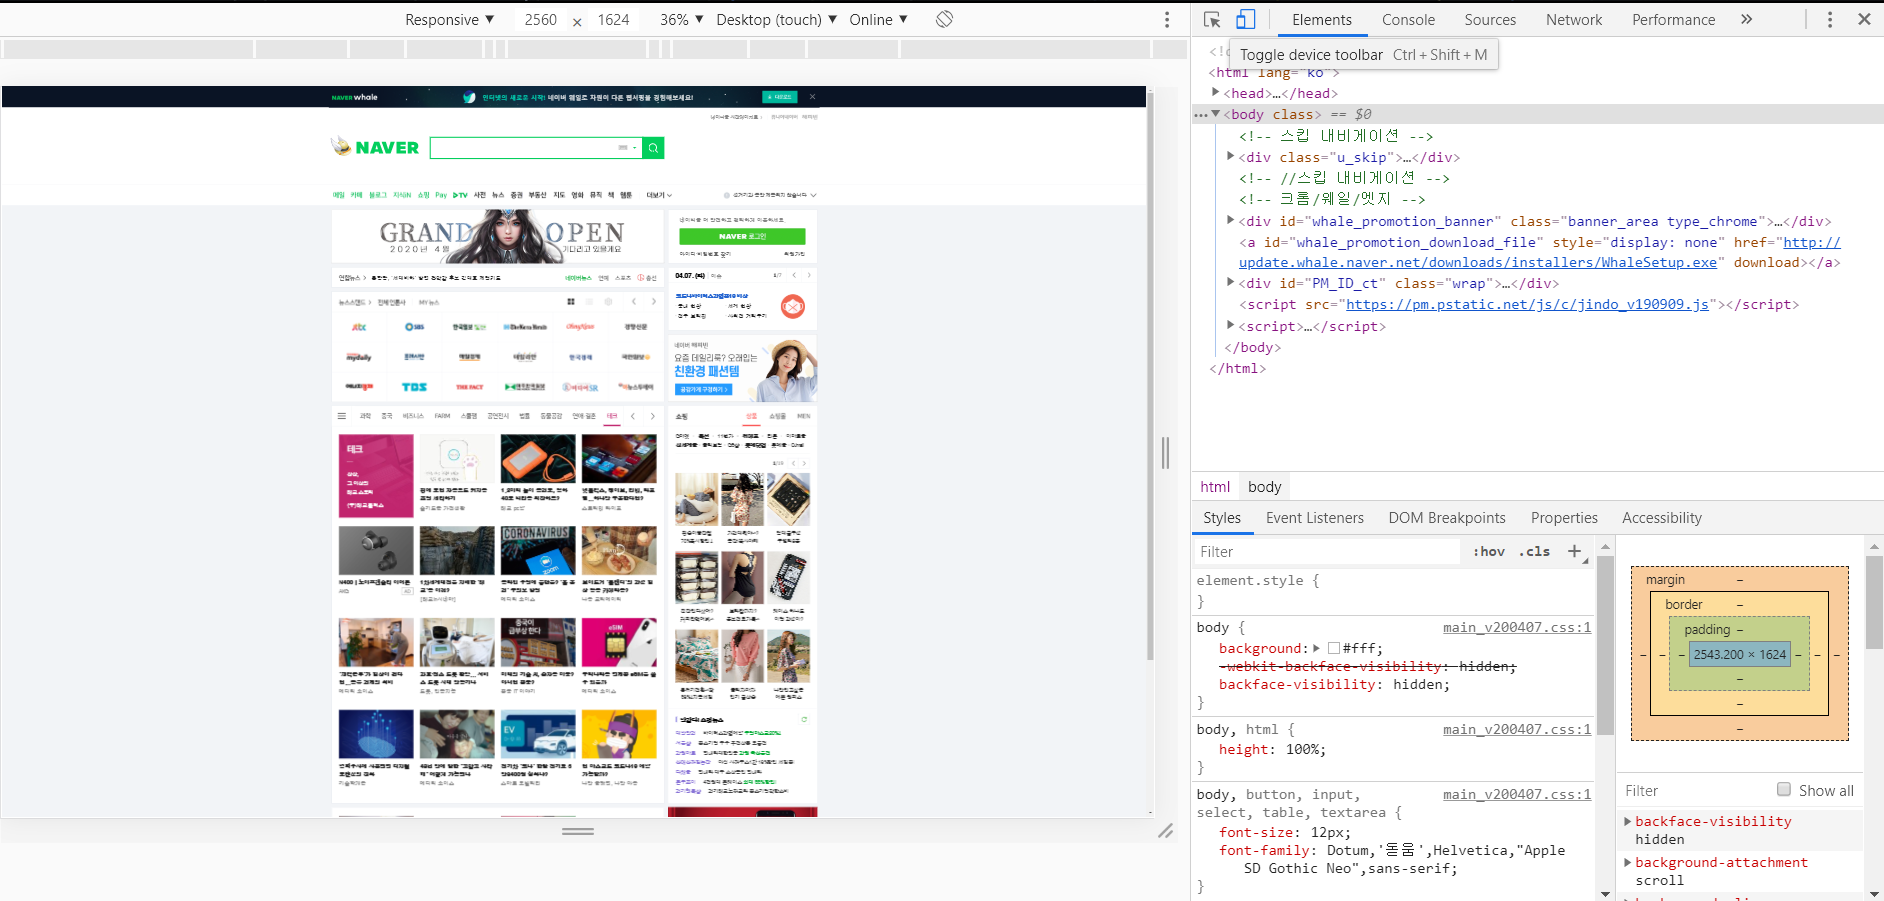The height and width of the screenshot is (901, 1884).
Task: Expand the backface-visibility computed property
Action: 1627,821
